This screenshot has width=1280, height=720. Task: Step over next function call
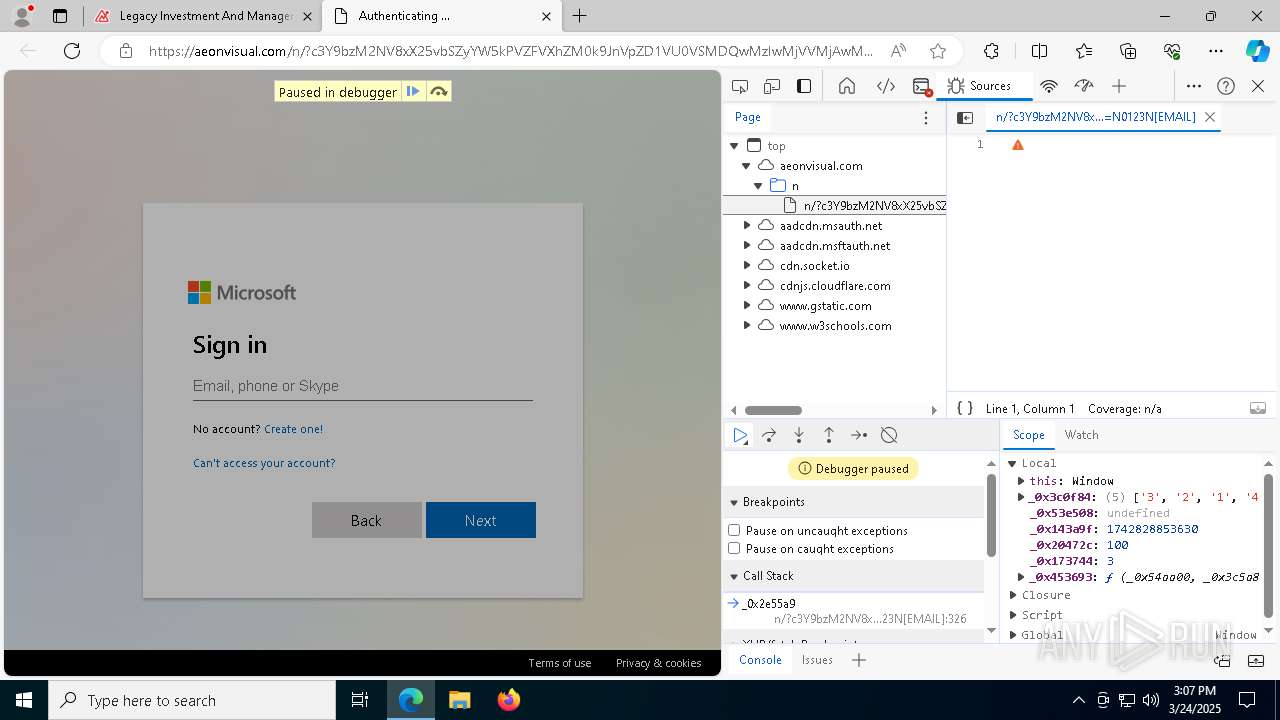coord(769,435)
